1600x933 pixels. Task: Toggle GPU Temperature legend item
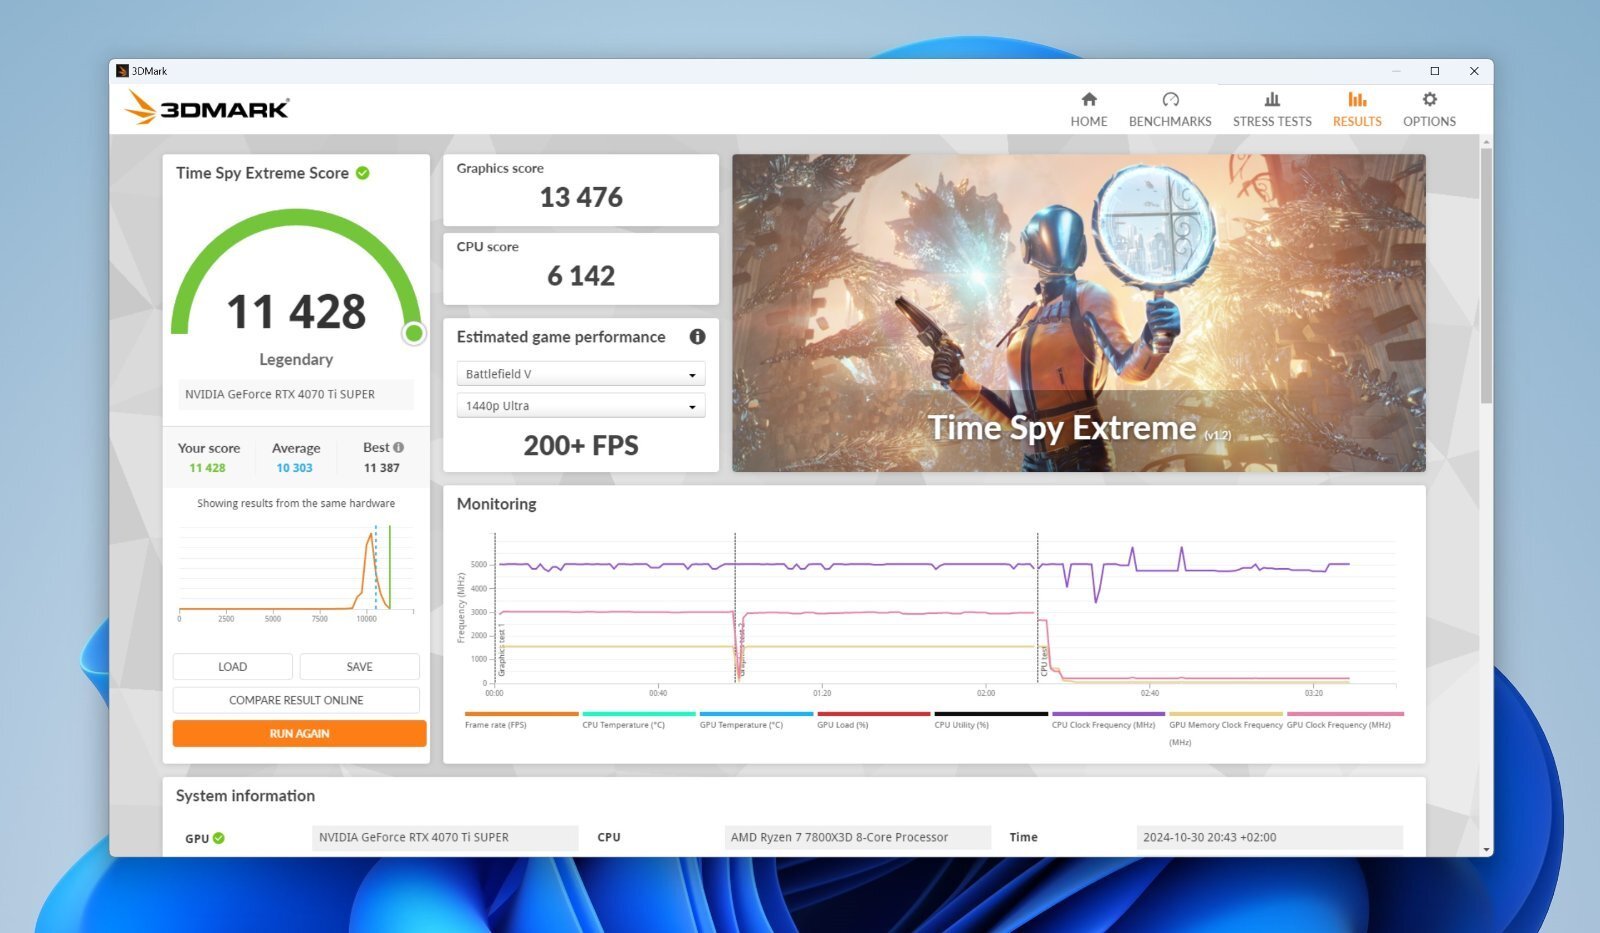756,720
